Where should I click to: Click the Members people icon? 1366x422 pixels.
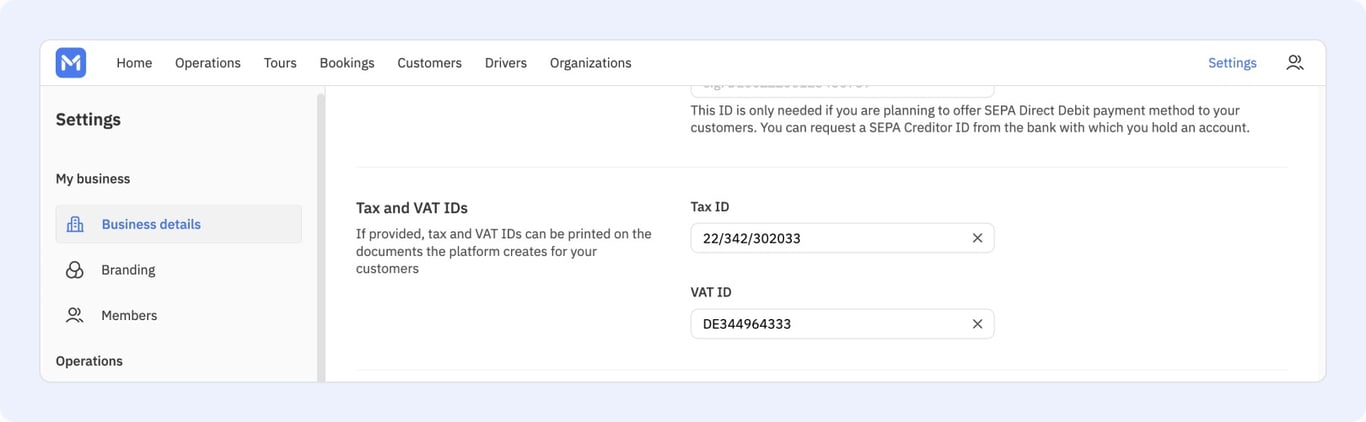click(x=75, y=315)
